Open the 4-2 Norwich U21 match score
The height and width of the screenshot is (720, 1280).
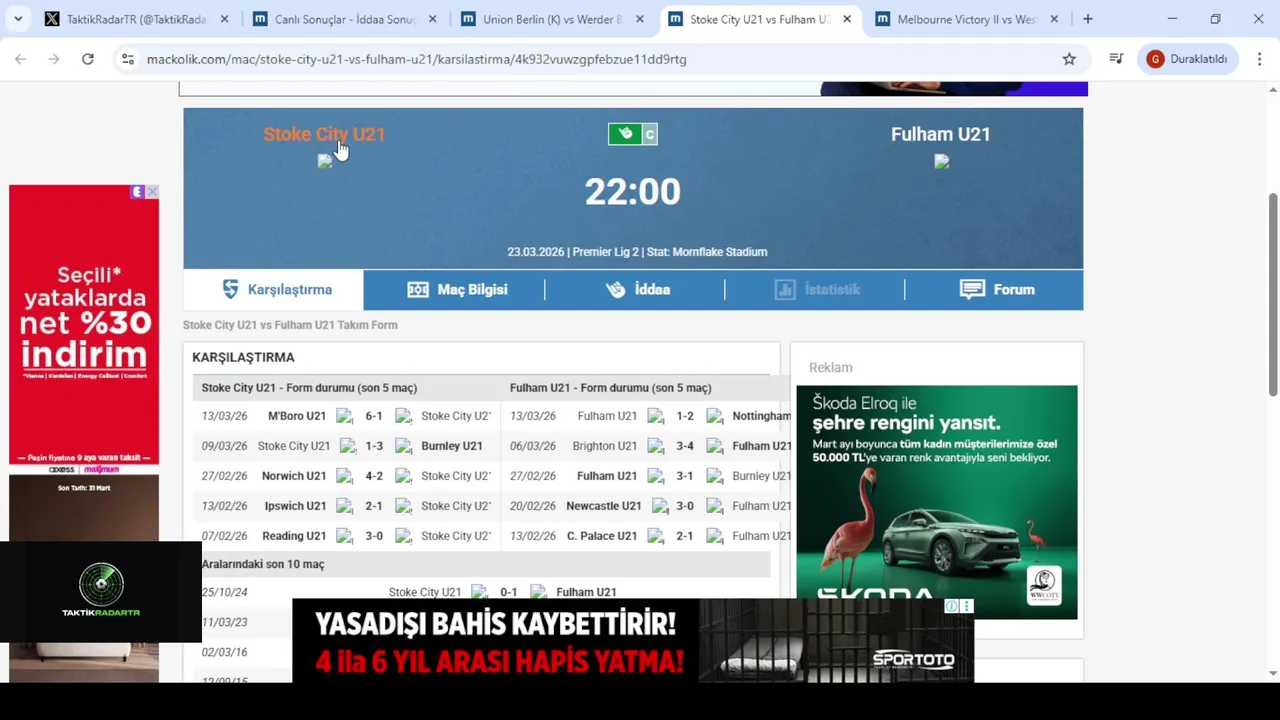tap(374, 476)
